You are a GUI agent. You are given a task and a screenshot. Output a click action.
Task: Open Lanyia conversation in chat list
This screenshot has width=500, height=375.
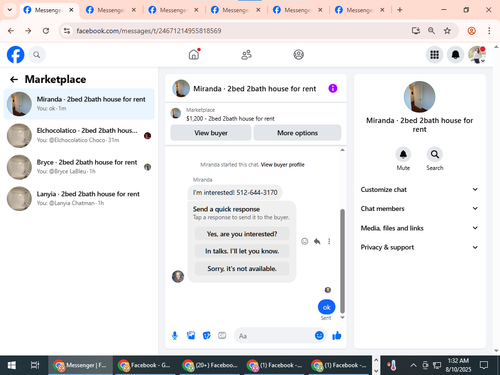[x=79, y=198]
